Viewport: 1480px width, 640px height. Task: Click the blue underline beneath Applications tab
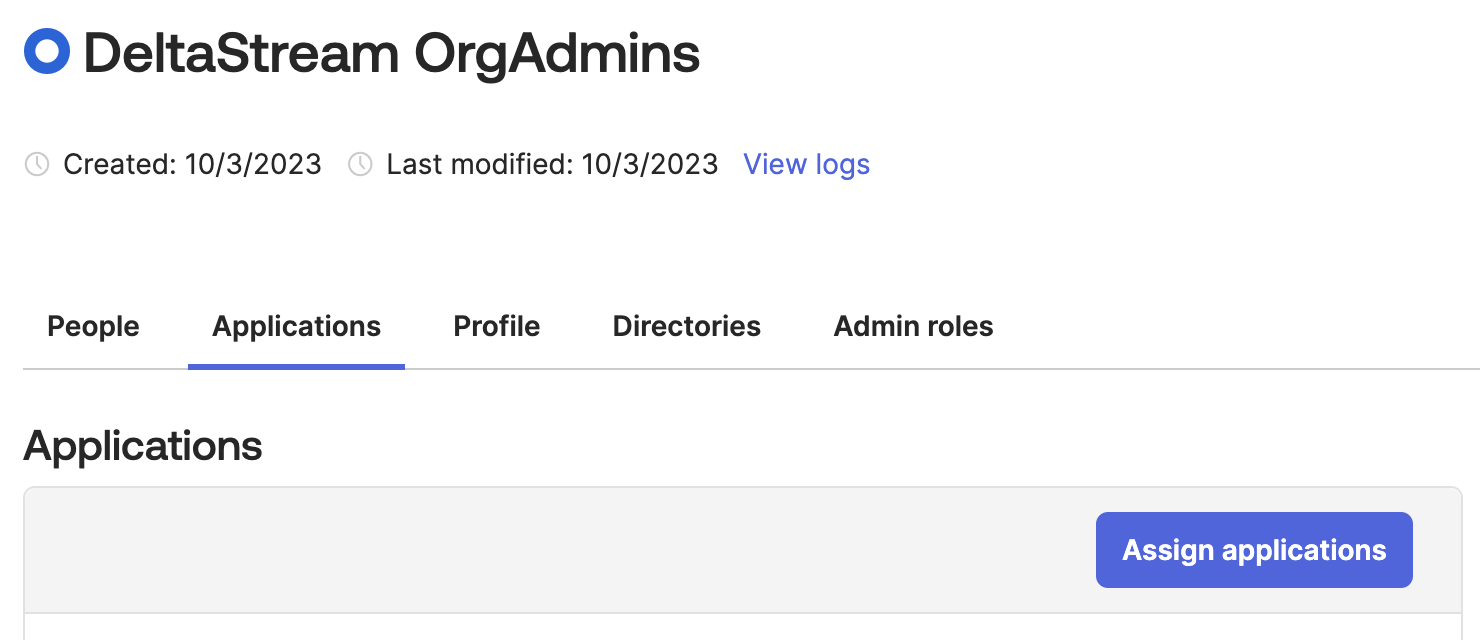[296, 366]
